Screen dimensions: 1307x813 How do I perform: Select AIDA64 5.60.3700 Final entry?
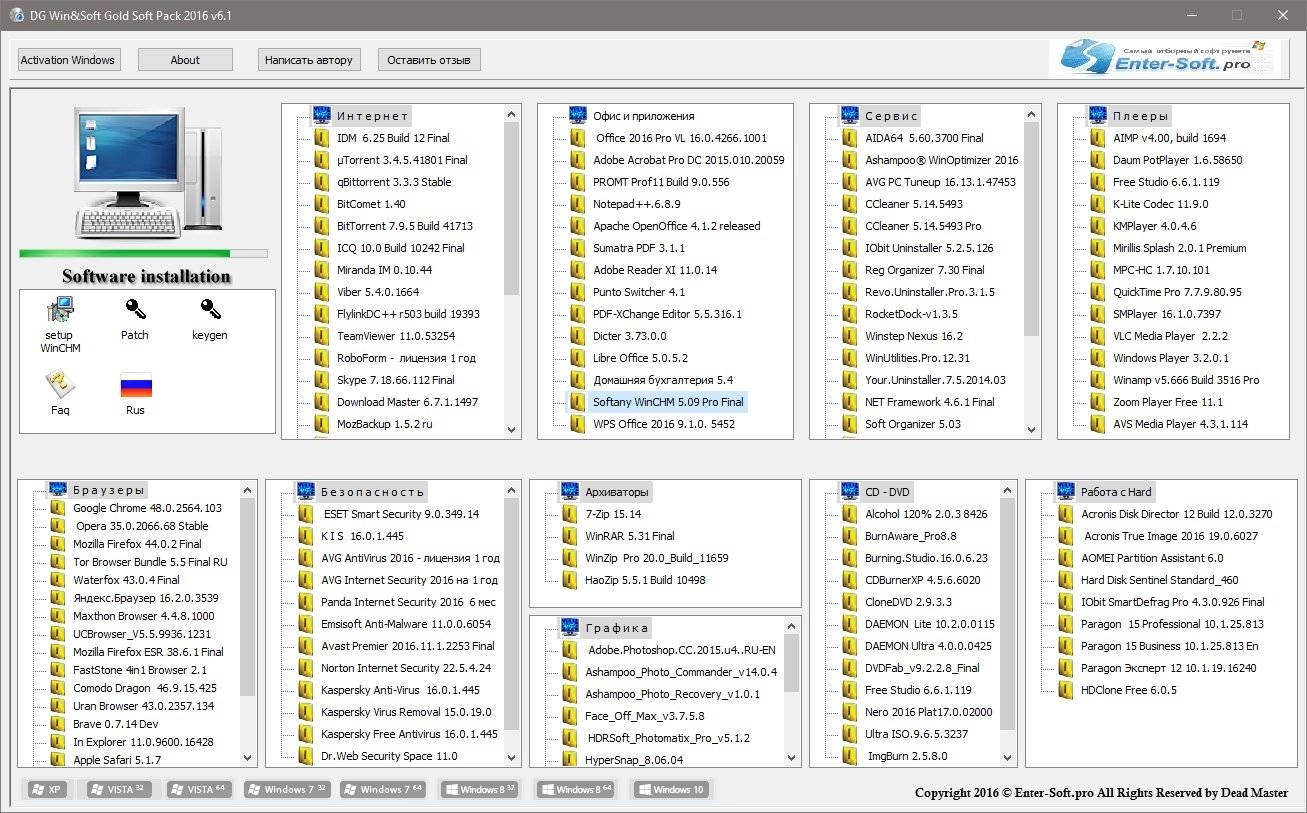(924, 138)
